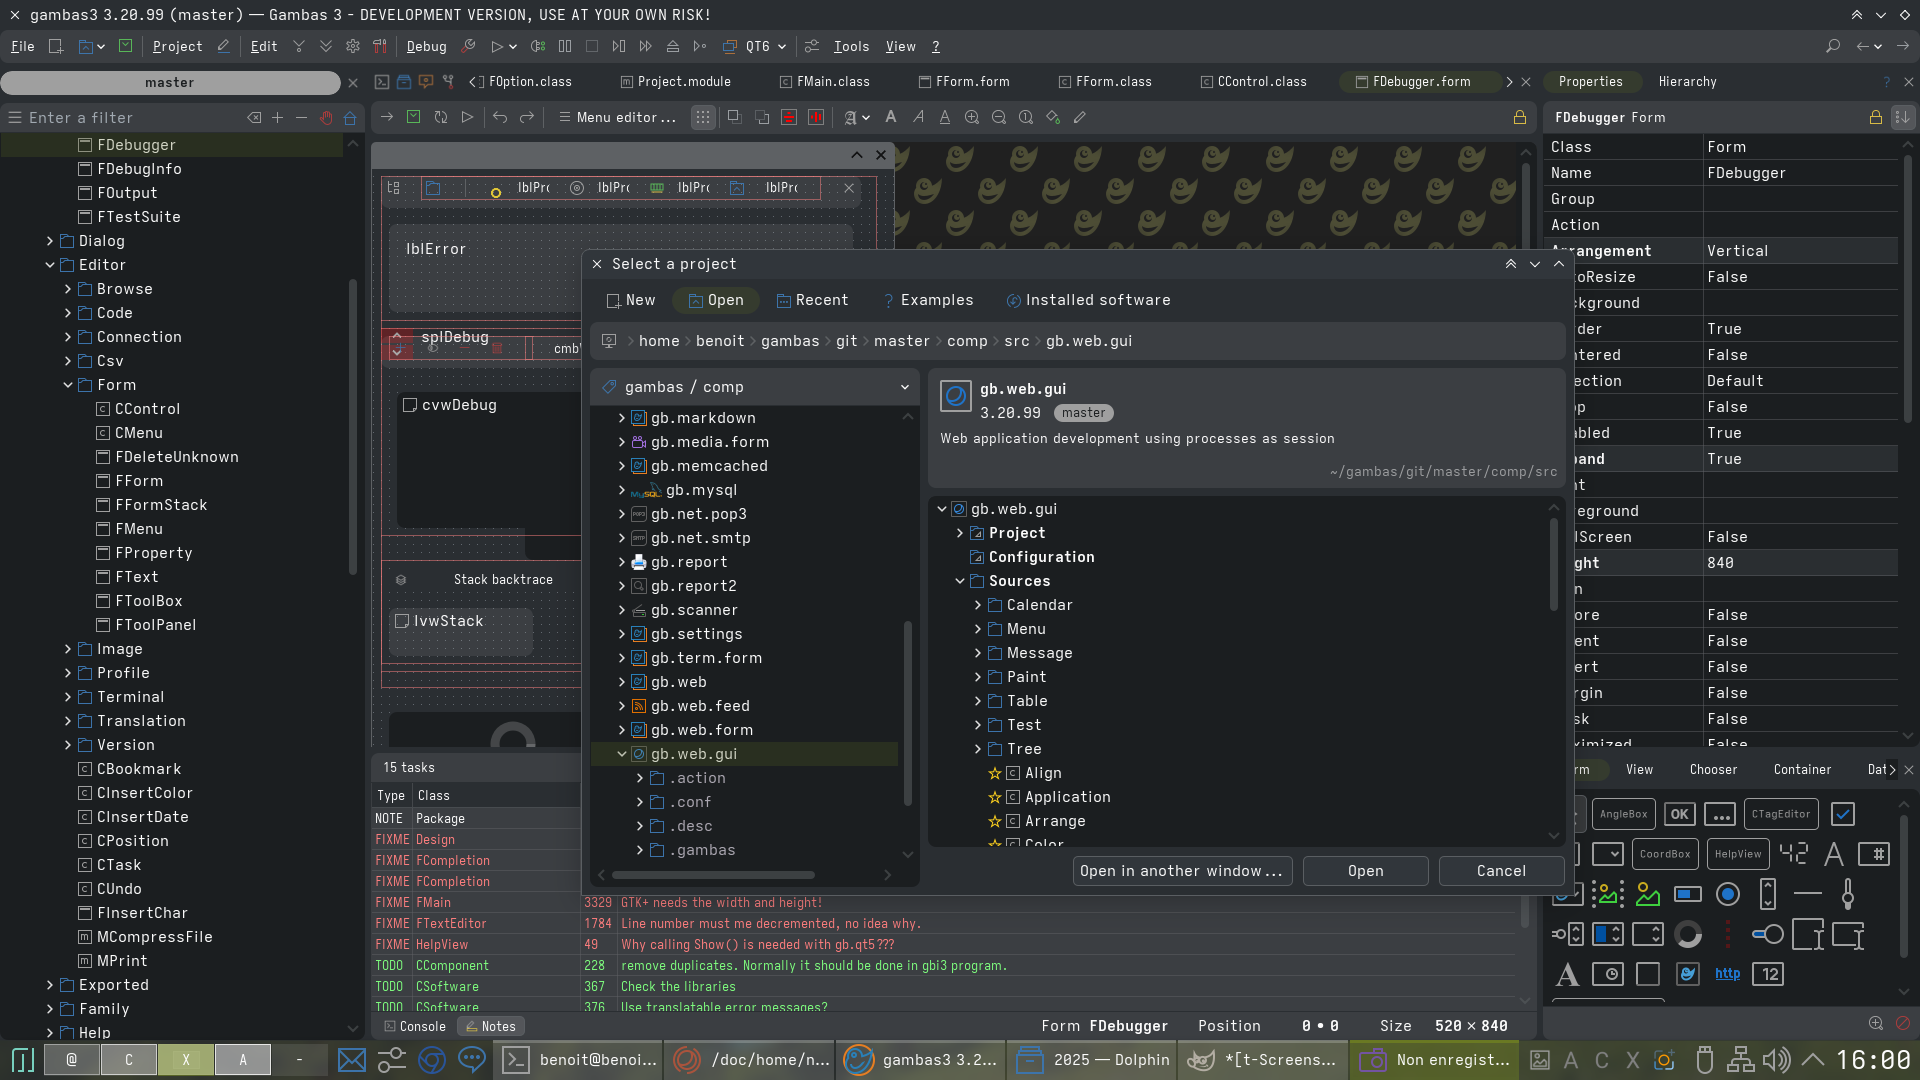The width and height of the screenshot is (1920, 1080).
Task: Toggle the lock icon in Properties header
Action: (x=1876, y=118)
